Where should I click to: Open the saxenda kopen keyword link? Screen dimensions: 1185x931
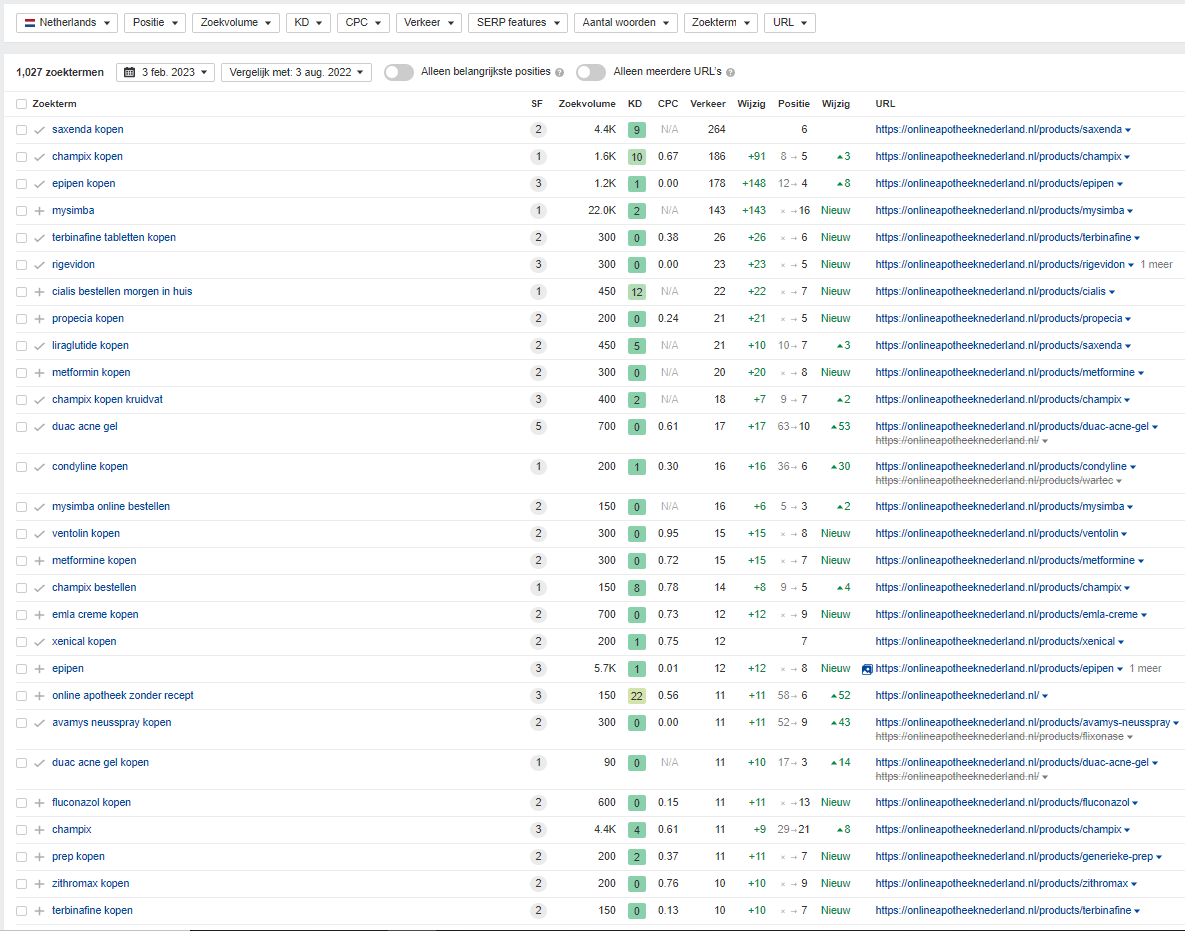pyautogui.click(x=88, y=129)
